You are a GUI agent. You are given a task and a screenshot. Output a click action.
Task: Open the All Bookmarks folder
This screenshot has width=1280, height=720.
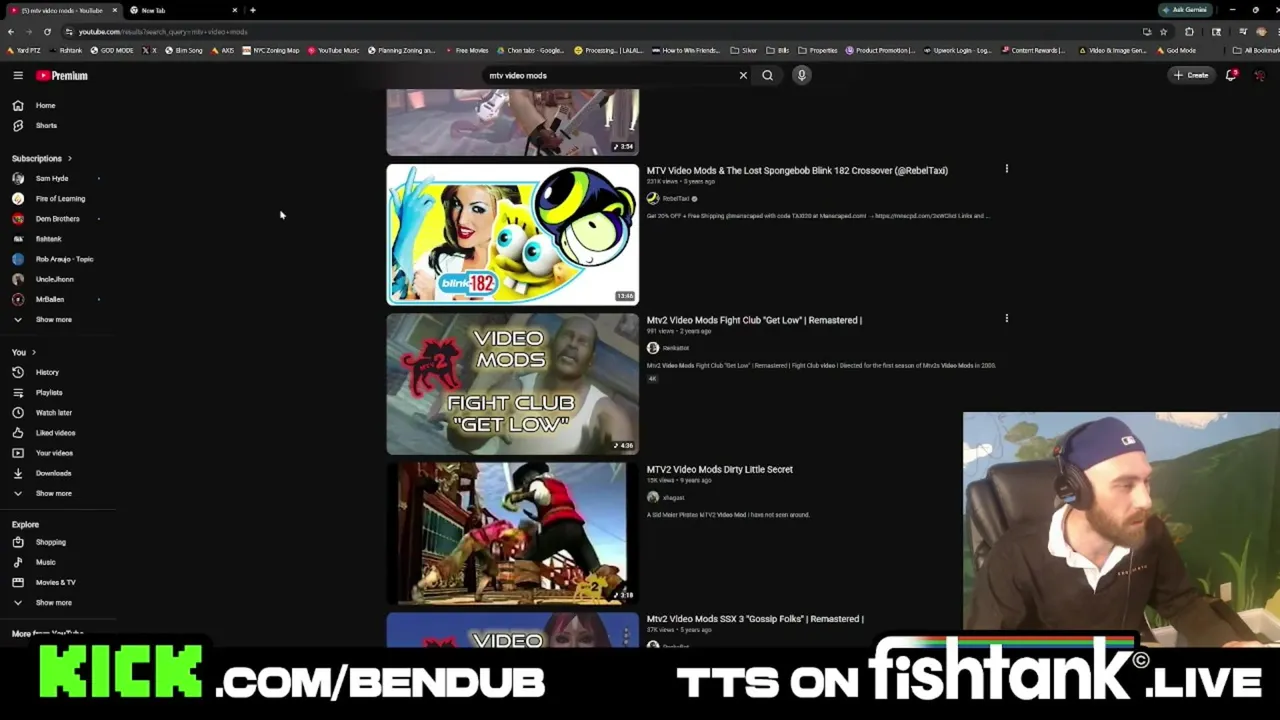click(x=1256, y=50)
